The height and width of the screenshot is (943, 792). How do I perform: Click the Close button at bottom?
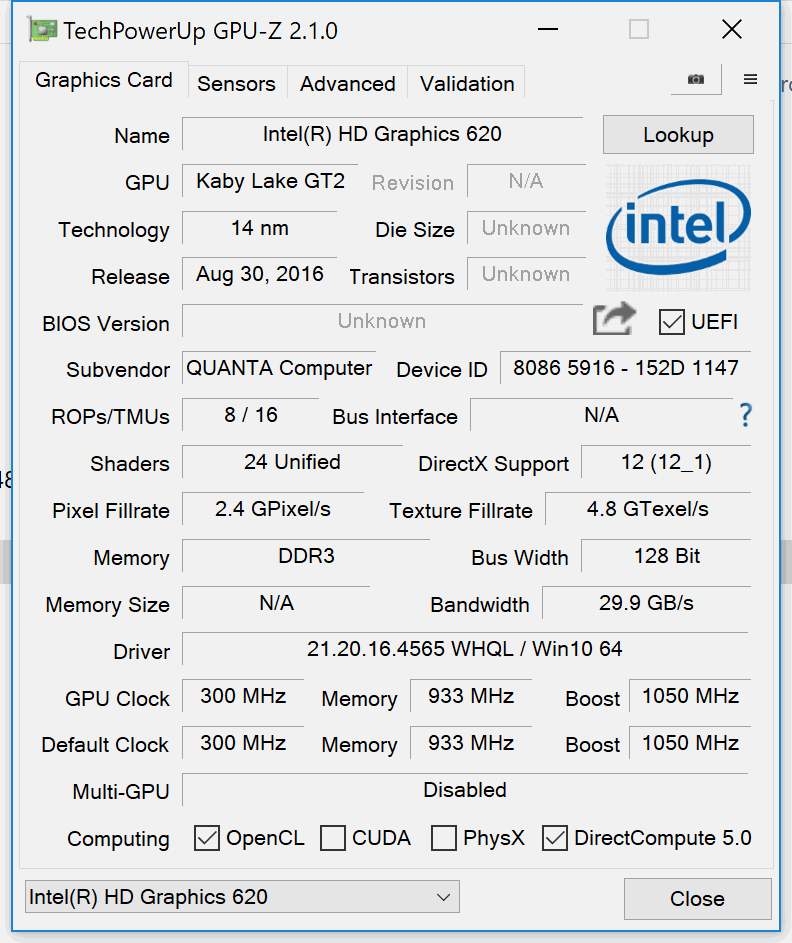click(697, 899)
